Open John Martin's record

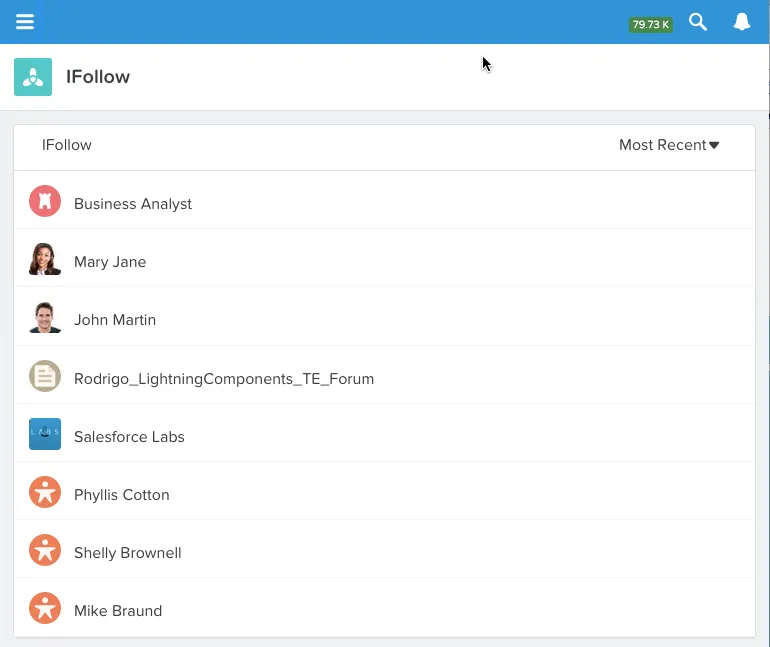[x=115, y=320]
